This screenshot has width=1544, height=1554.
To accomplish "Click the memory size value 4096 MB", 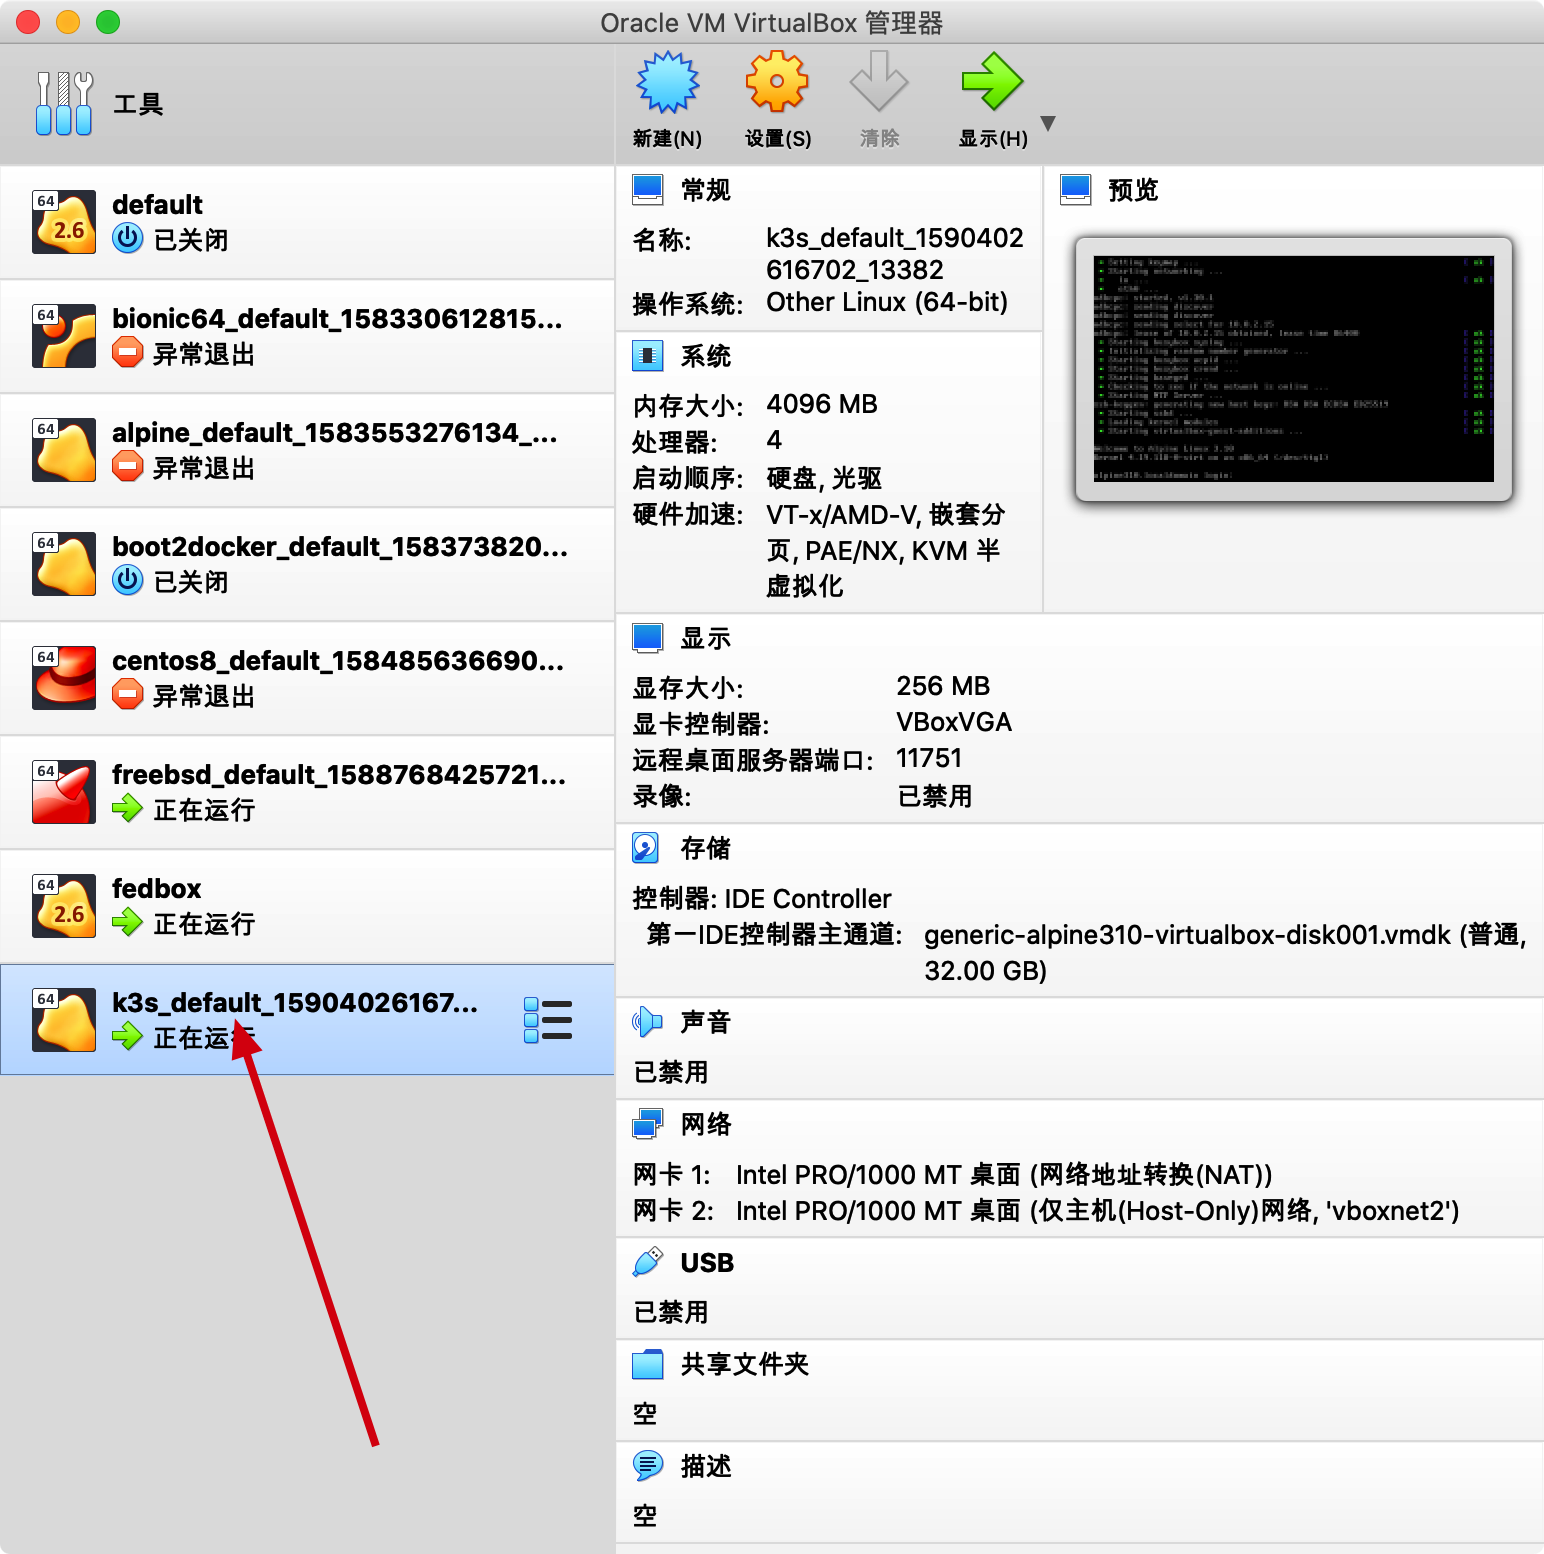I will point(822,404).
